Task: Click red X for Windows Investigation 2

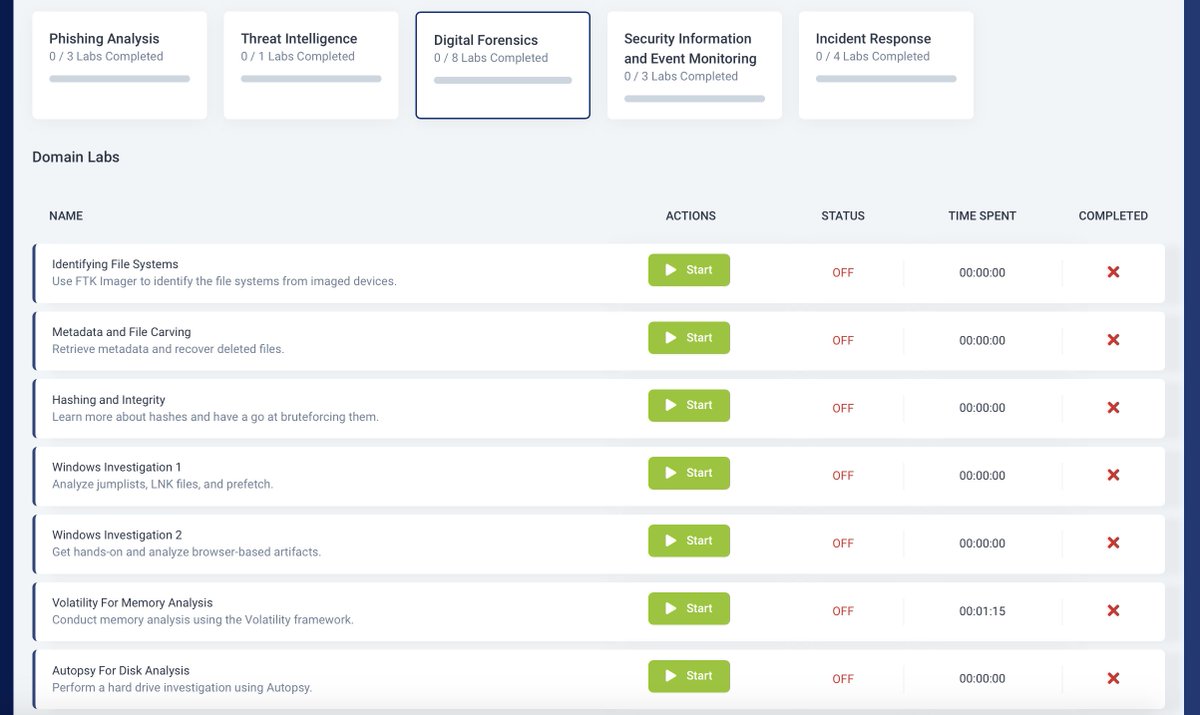Action: coord(1113,543)
